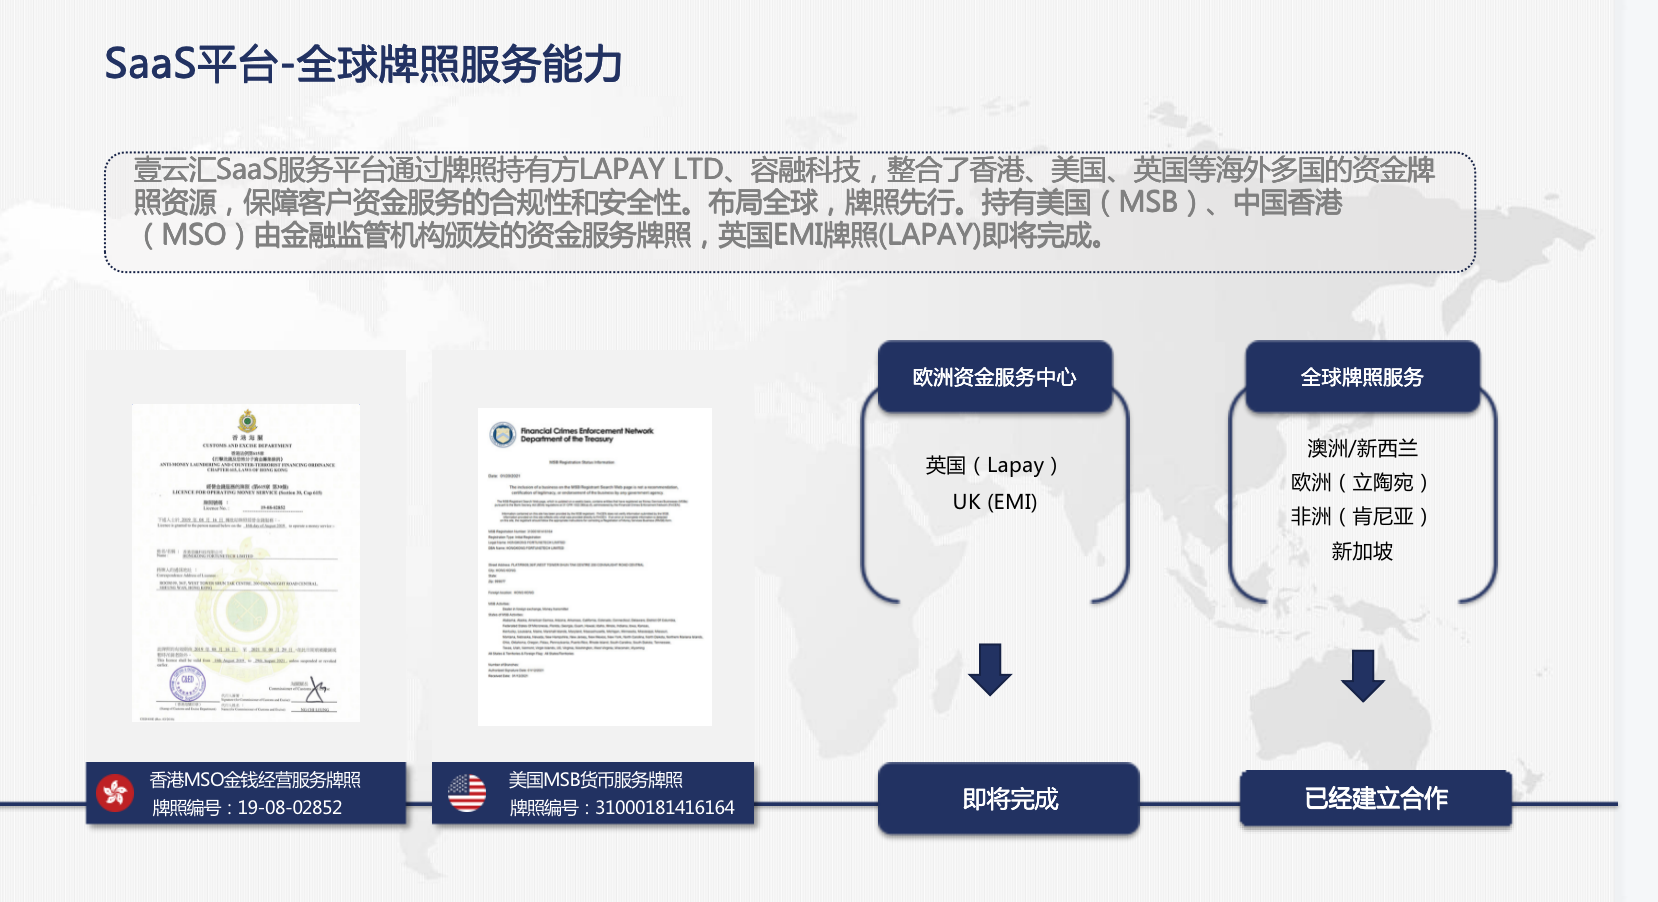Click licence number 31000181416164
Image resolution: width=1658 pixels, height=902 pixels.
click(x=665, y=807)
